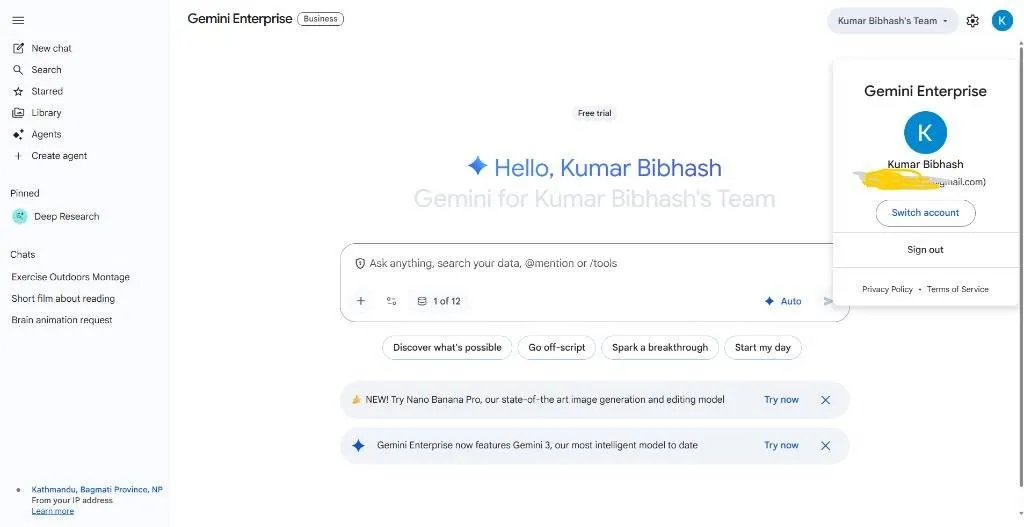Dismiss the Gemini 3 announcement banner
Viewport: 1024px width, 527px height.
click(825, 445)
